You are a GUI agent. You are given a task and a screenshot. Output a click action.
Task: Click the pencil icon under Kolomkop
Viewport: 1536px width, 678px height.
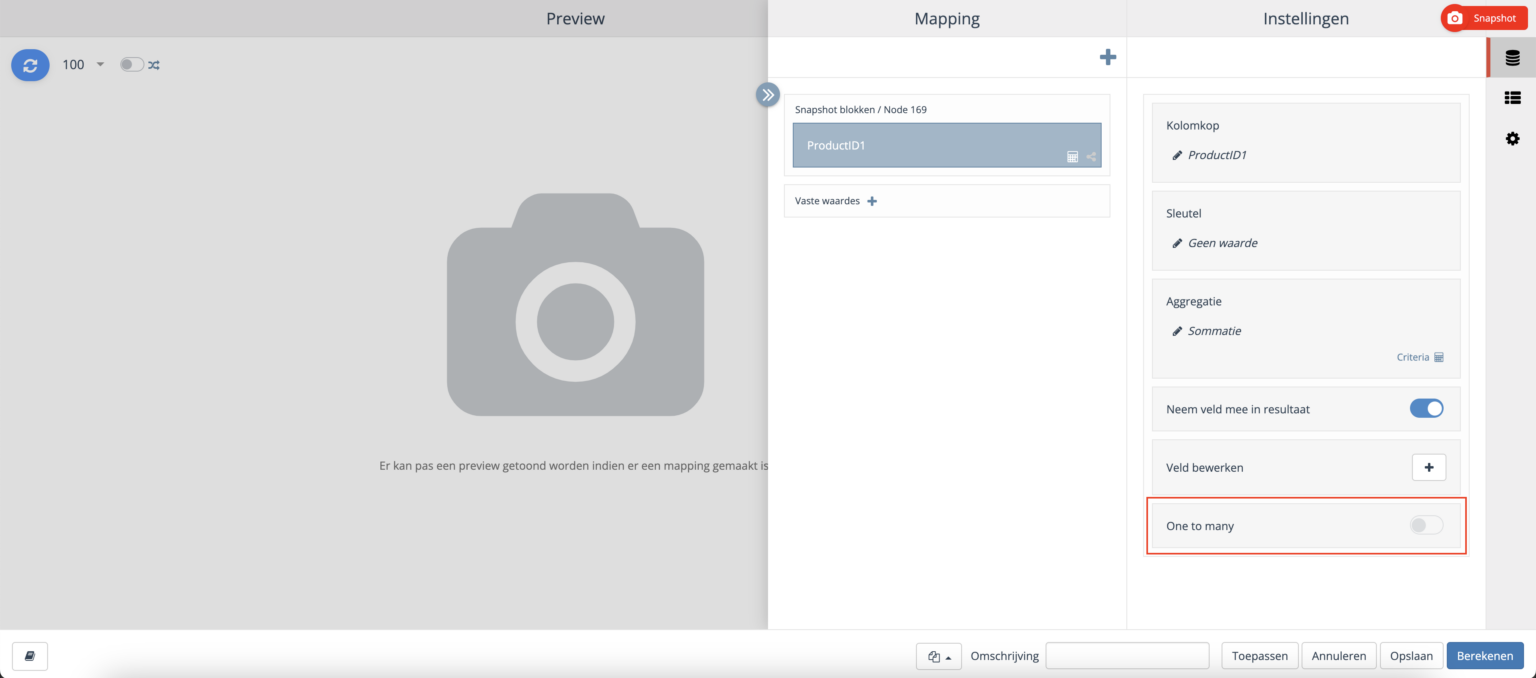coord(1177,155)
